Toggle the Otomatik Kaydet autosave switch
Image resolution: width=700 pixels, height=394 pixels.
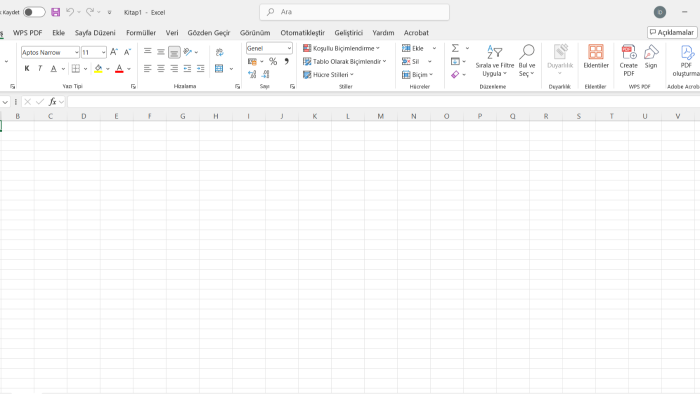click(34, 12)
